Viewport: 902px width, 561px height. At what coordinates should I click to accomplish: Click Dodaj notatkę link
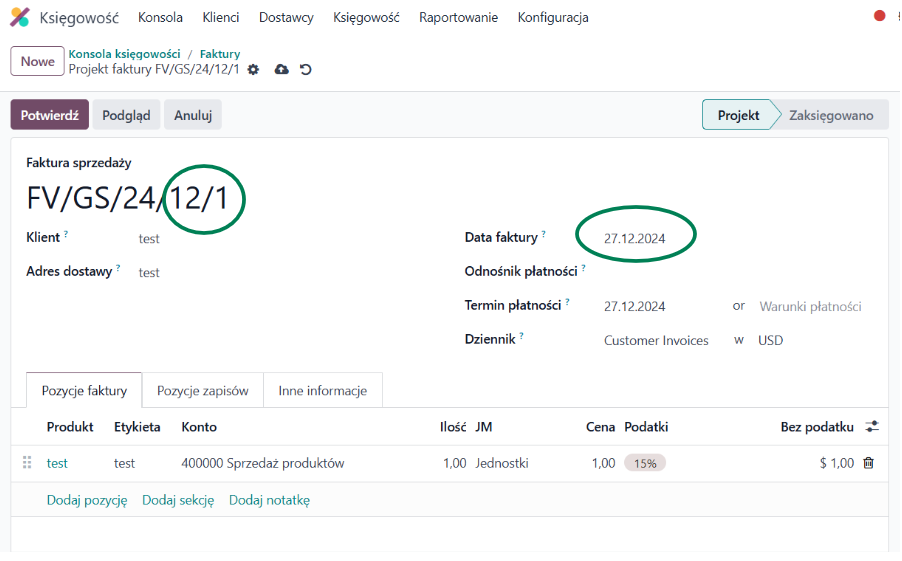[x=269, y=500]
